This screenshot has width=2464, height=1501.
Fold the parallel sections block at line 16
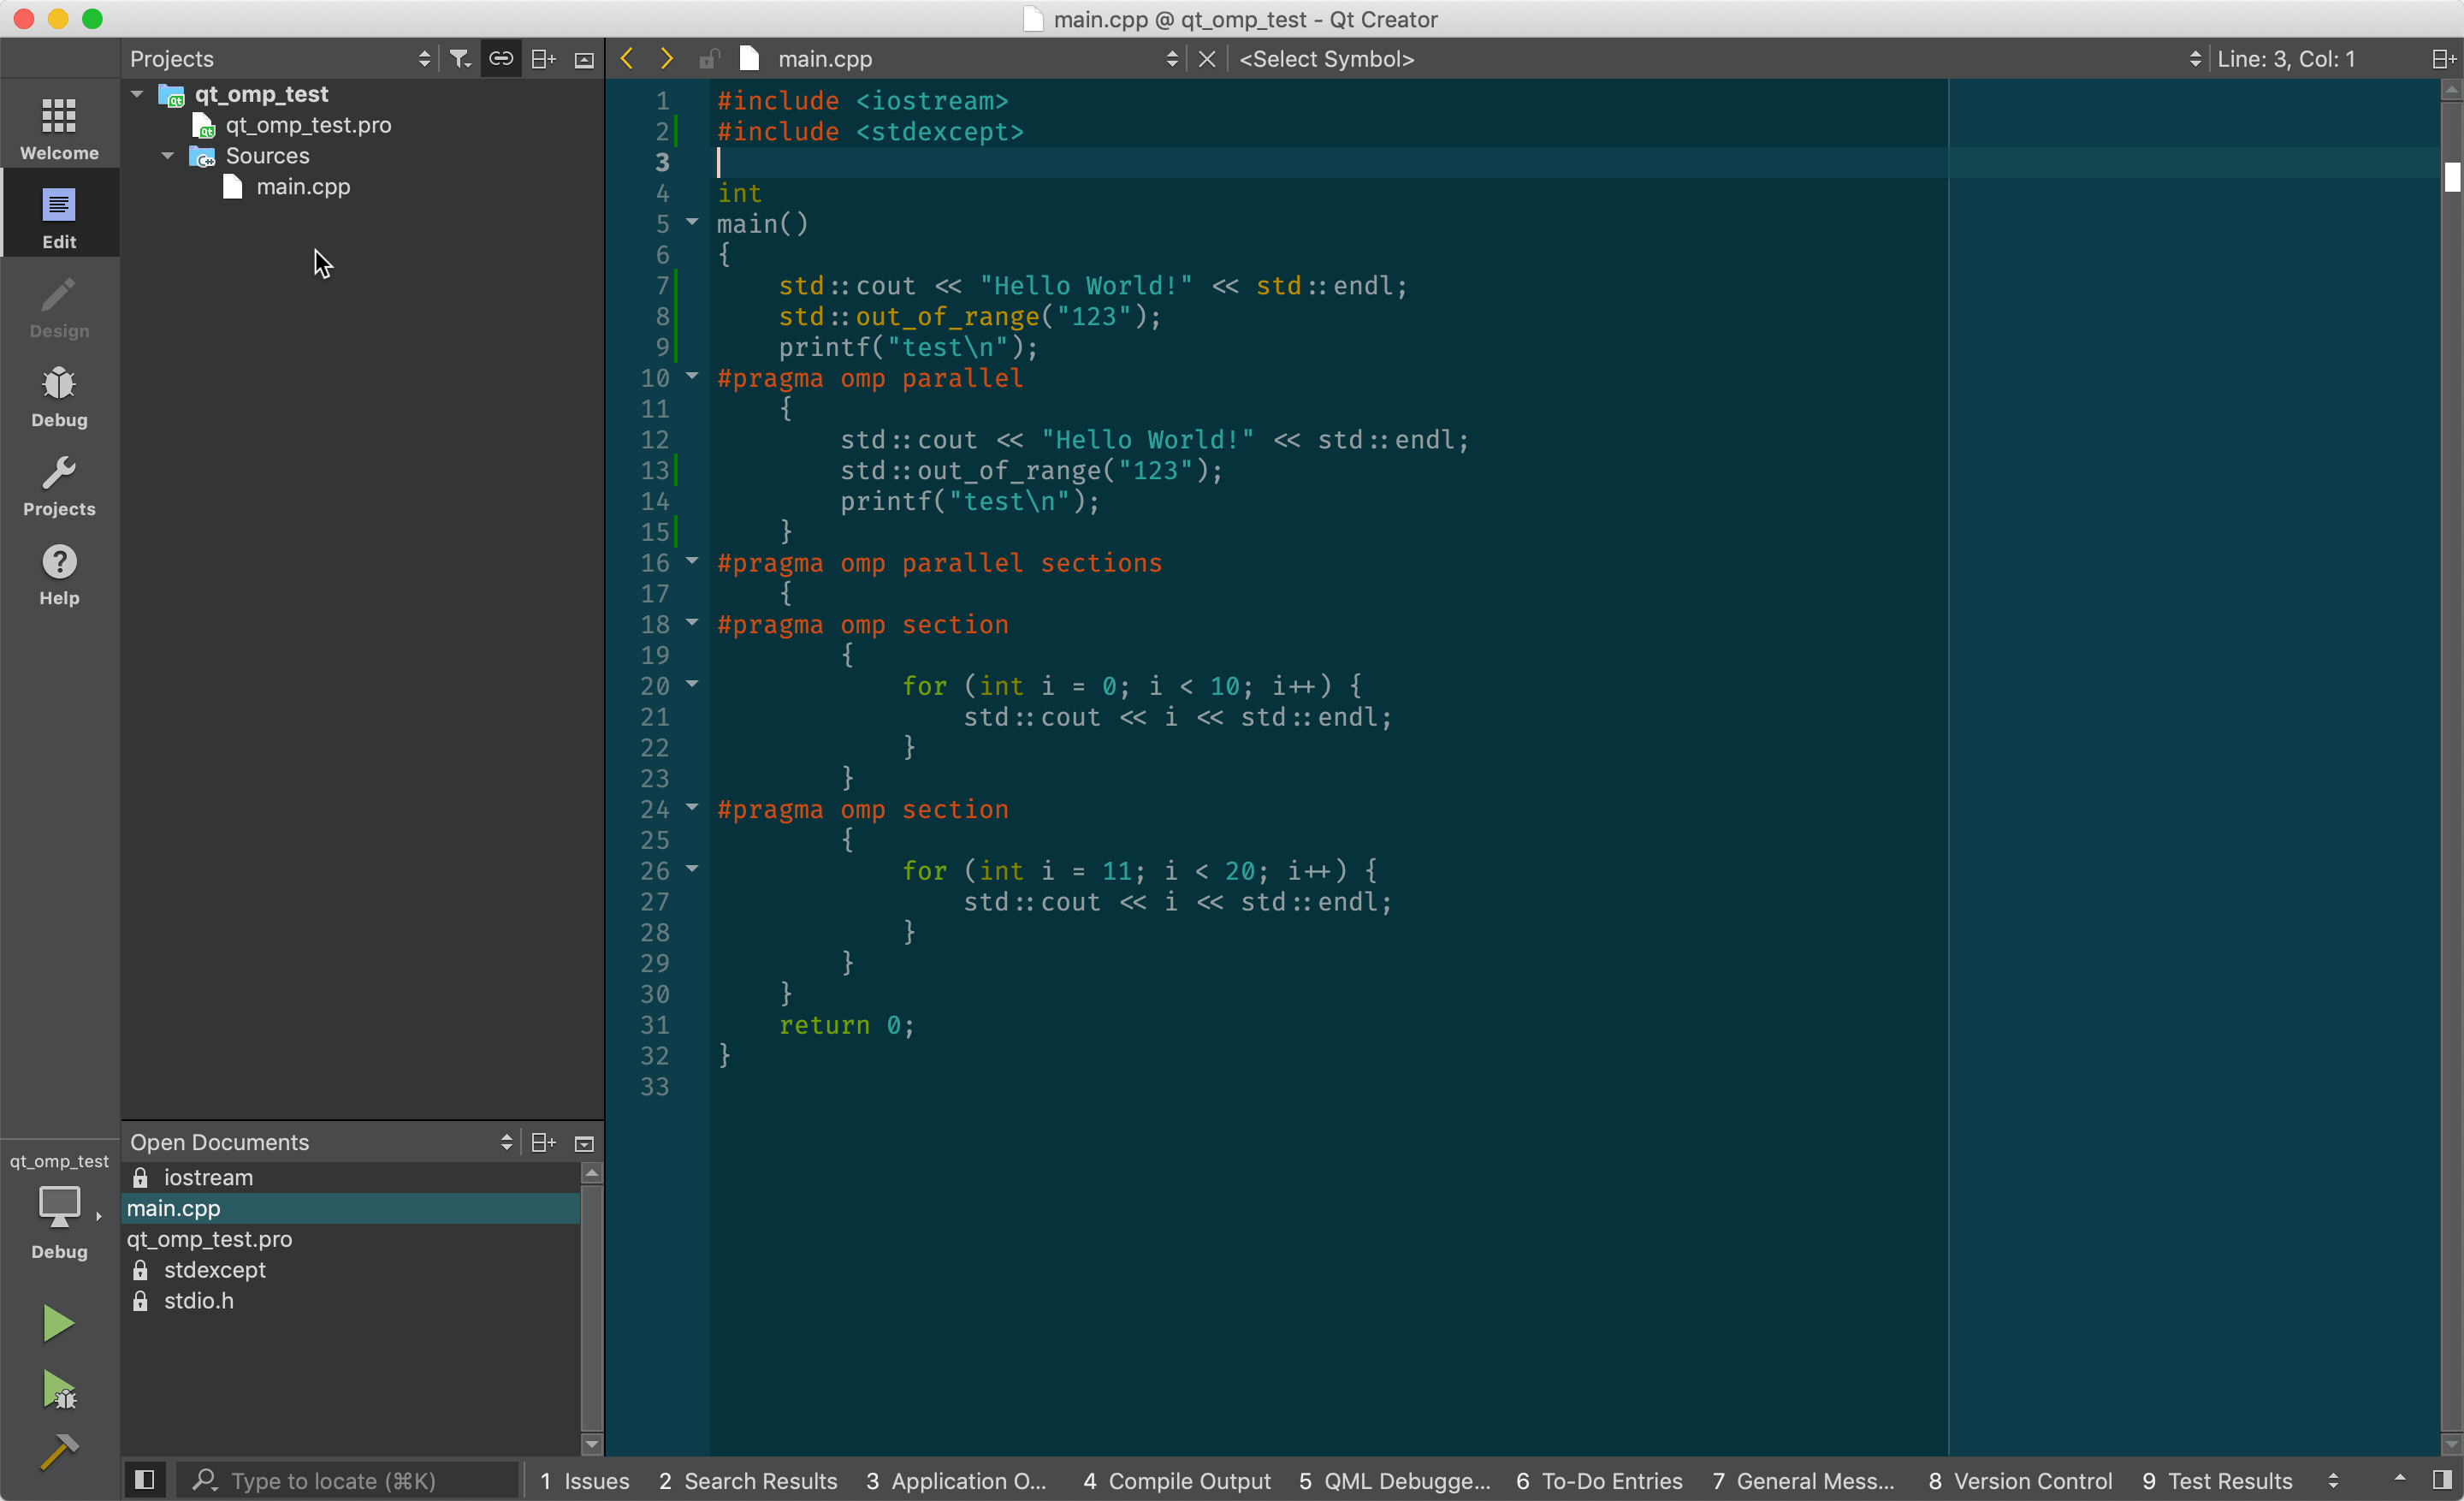pos(691,561)
